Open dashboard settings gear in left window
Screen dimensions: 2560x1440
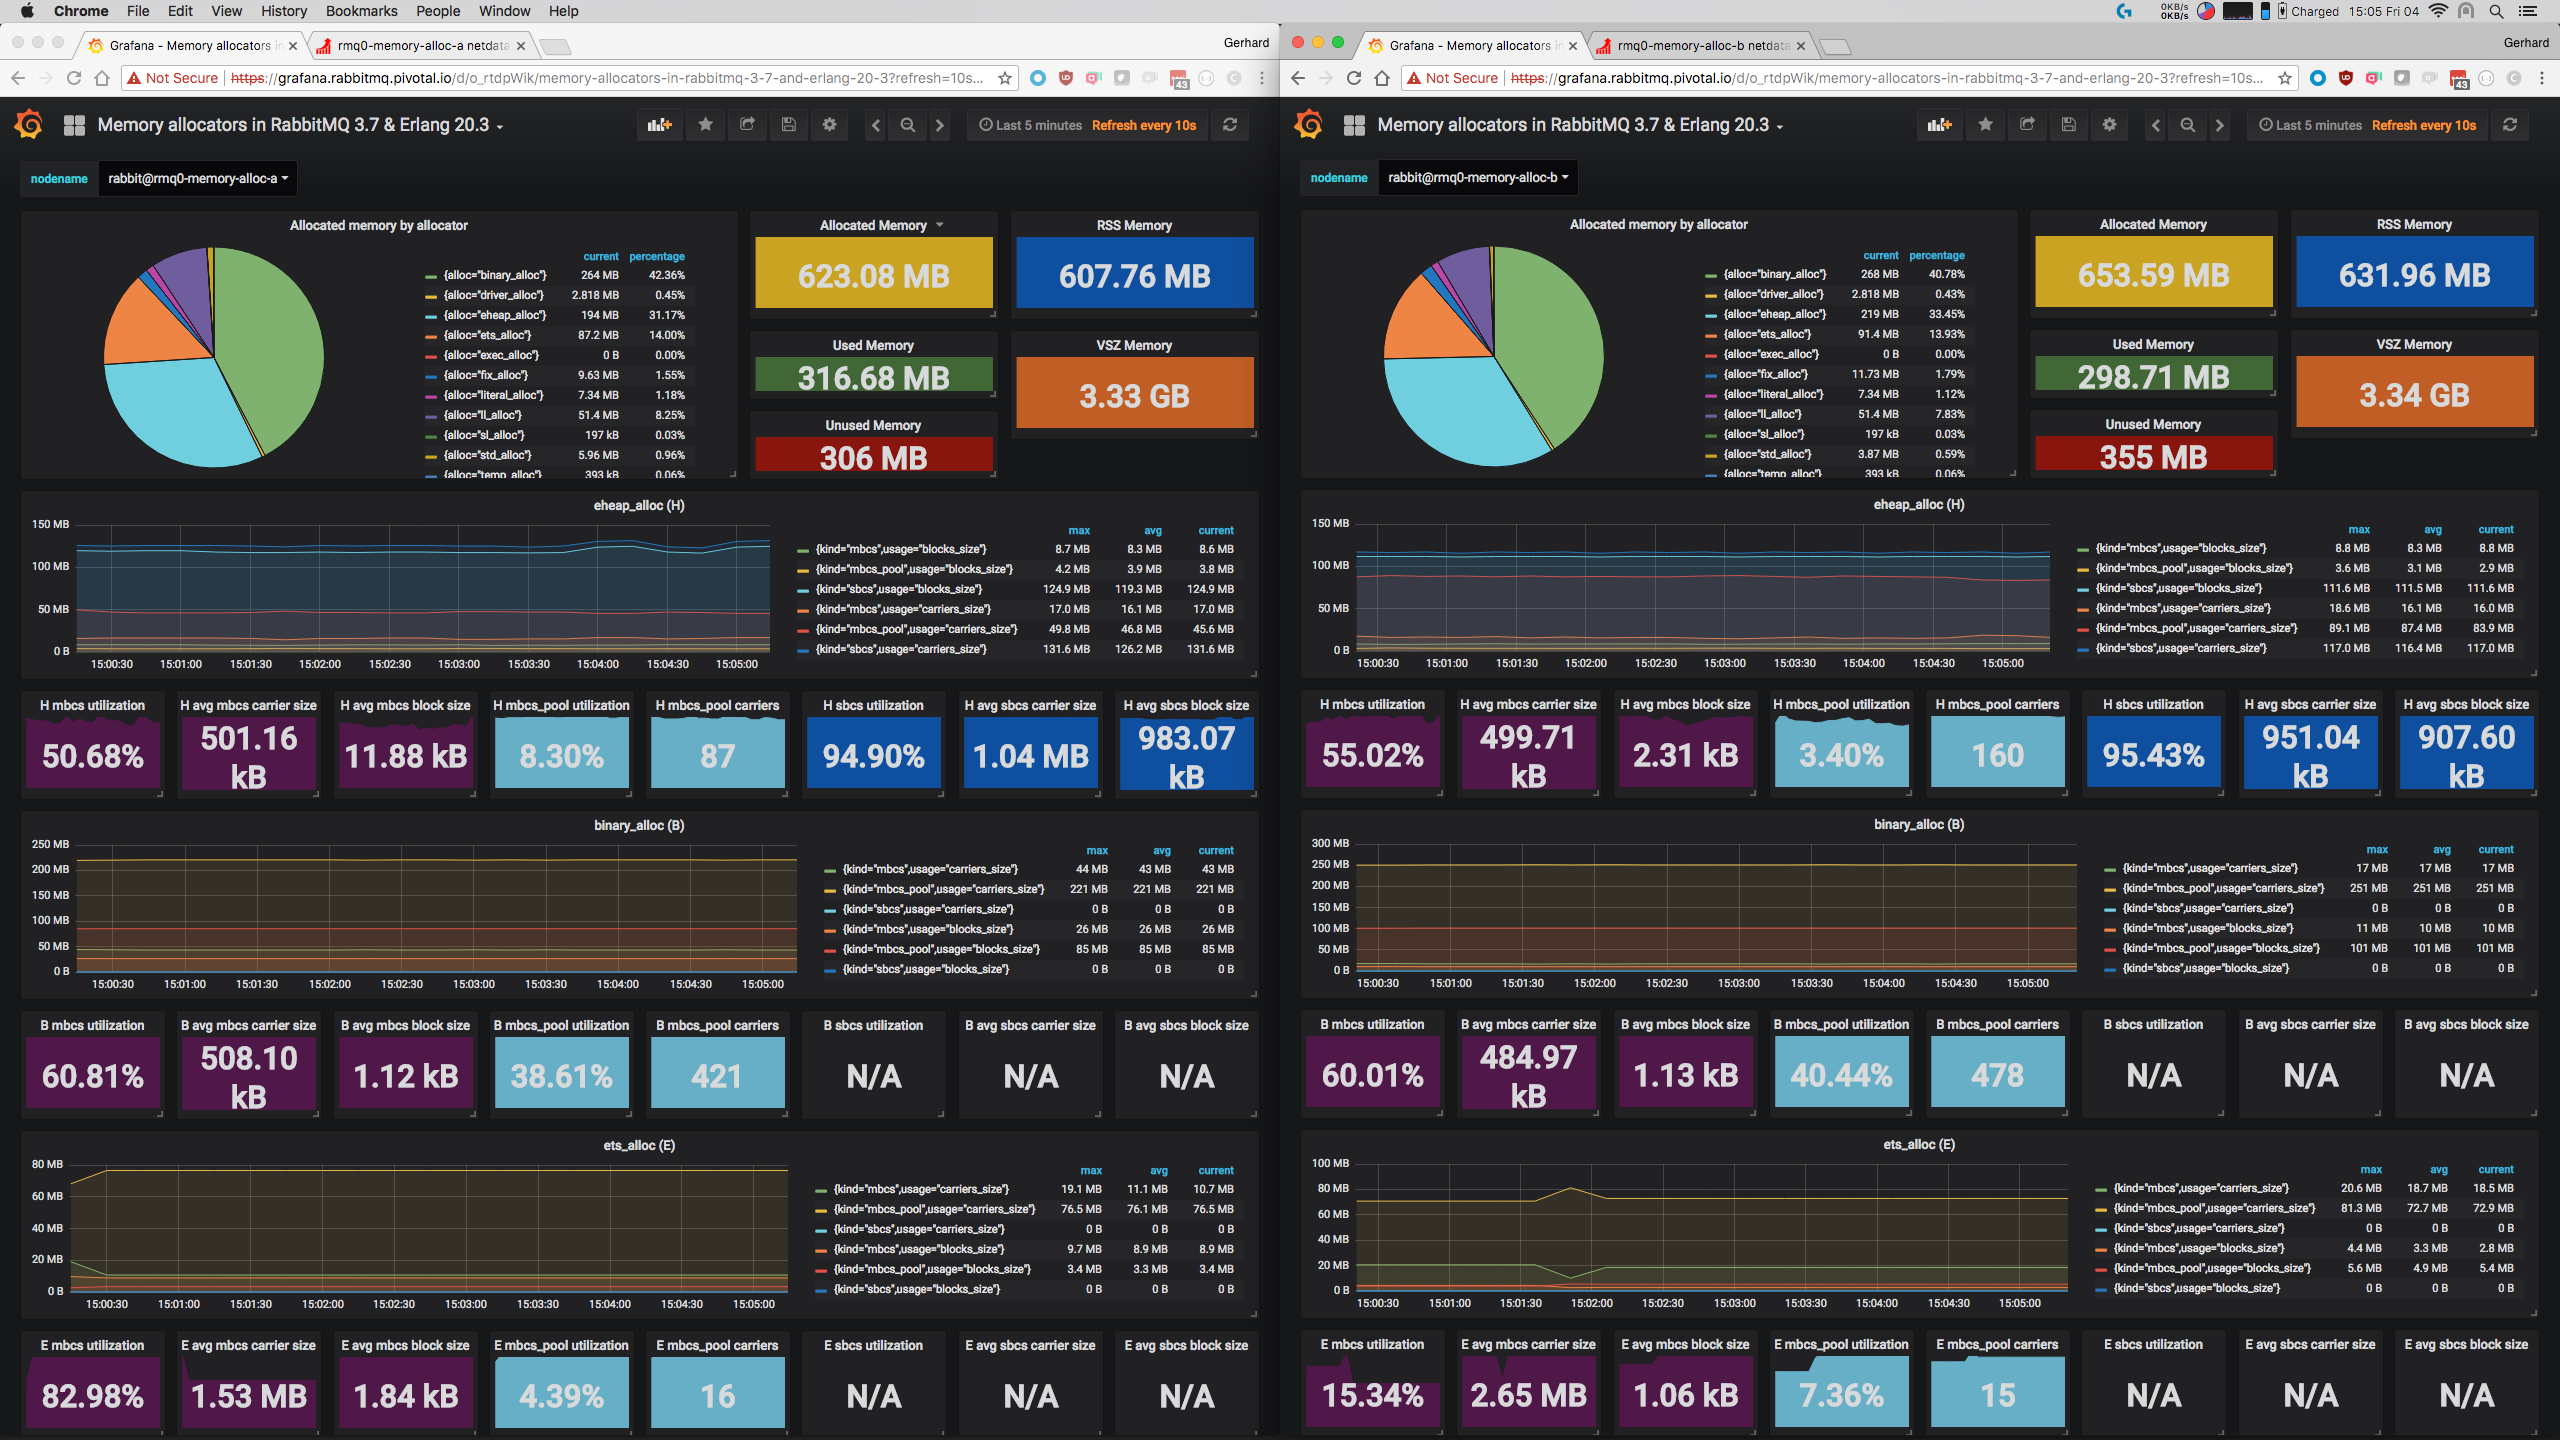[829, 125]
